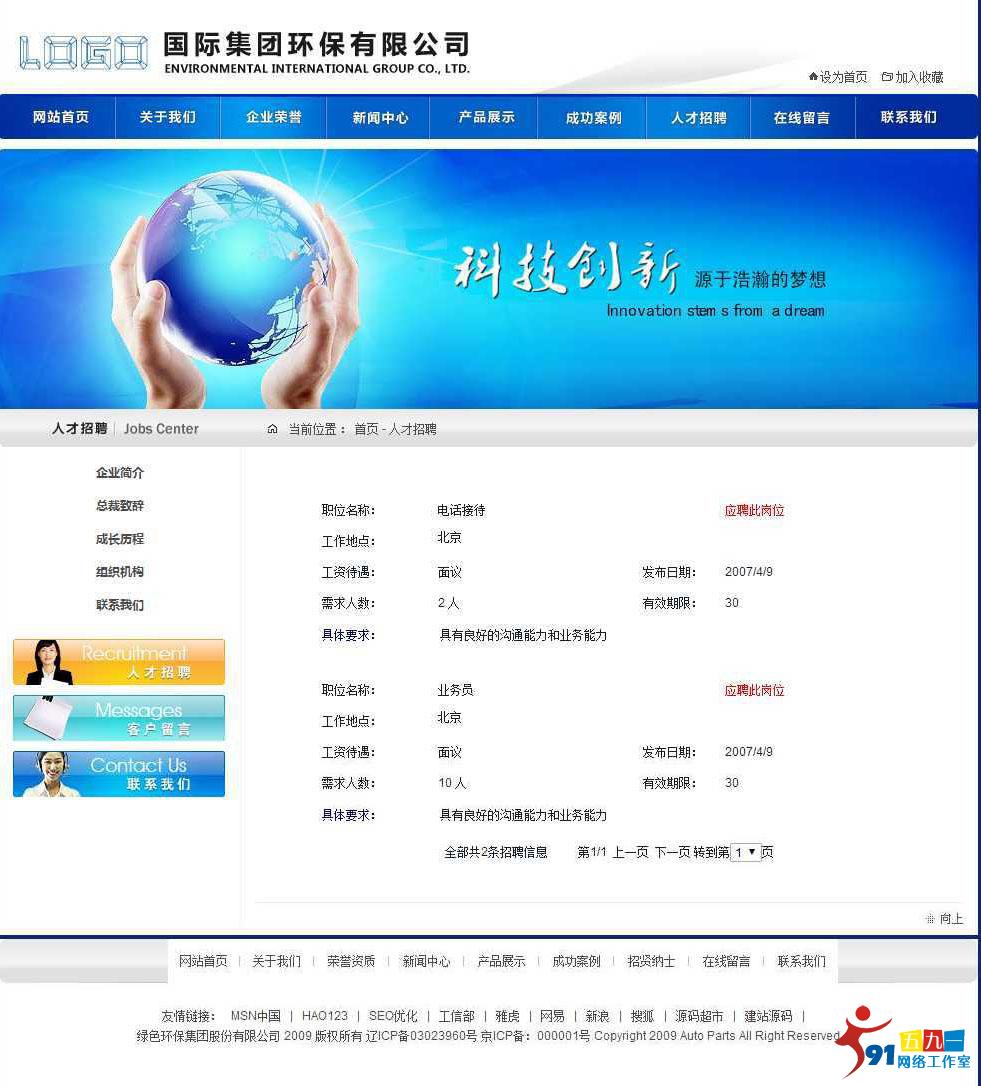Viewport: 981px width, 1086px height.
Task: Apply for the 电话接待 position via 应聘此岗位
Action: pyautogui.click(x=753, y=510)
